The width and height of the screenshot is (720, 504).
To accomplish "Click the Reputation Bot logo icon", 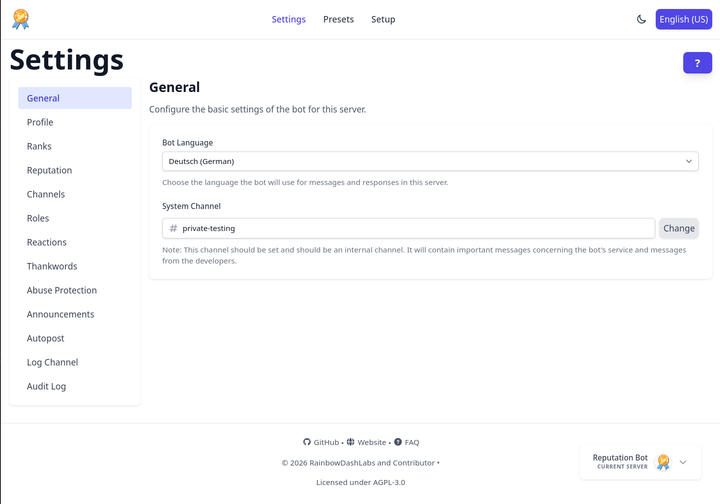I will tap(20, 19).
